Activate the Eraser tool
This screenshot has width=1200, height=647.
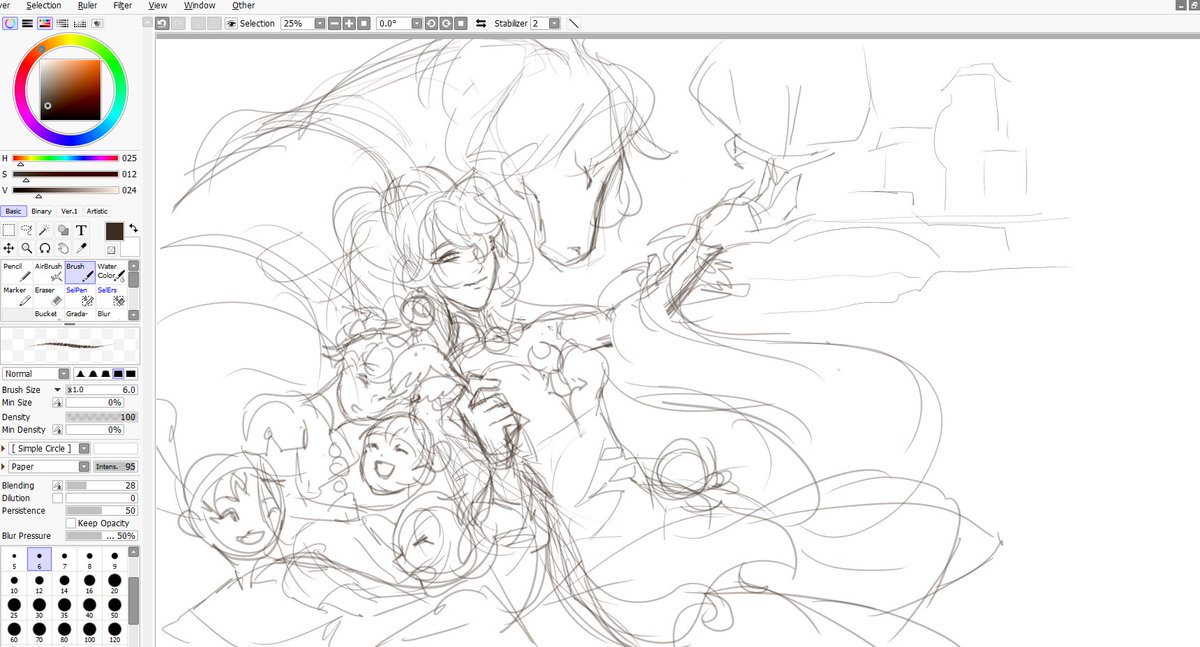49,296
